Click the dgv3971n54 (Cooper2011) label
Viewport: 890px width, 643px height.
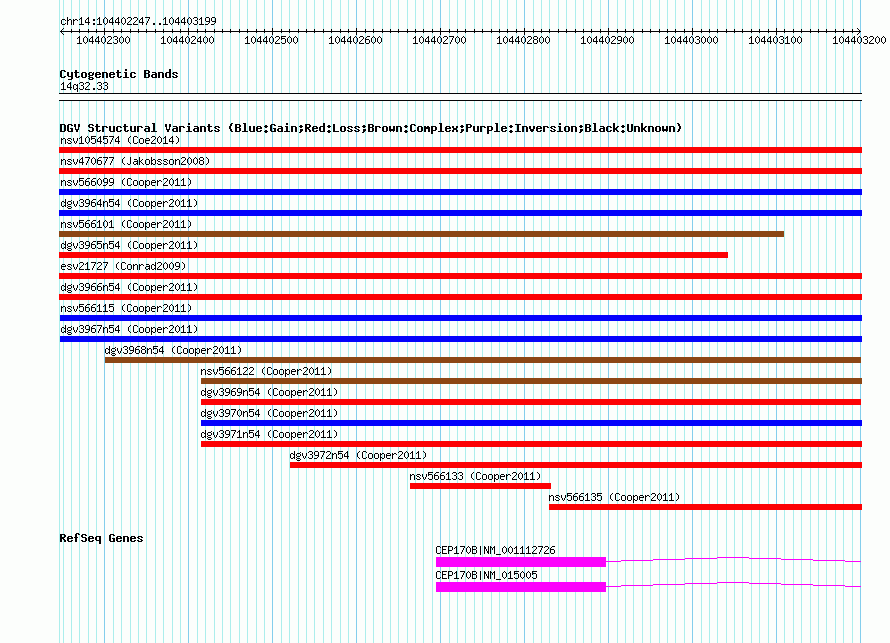[x=269, y=434]
